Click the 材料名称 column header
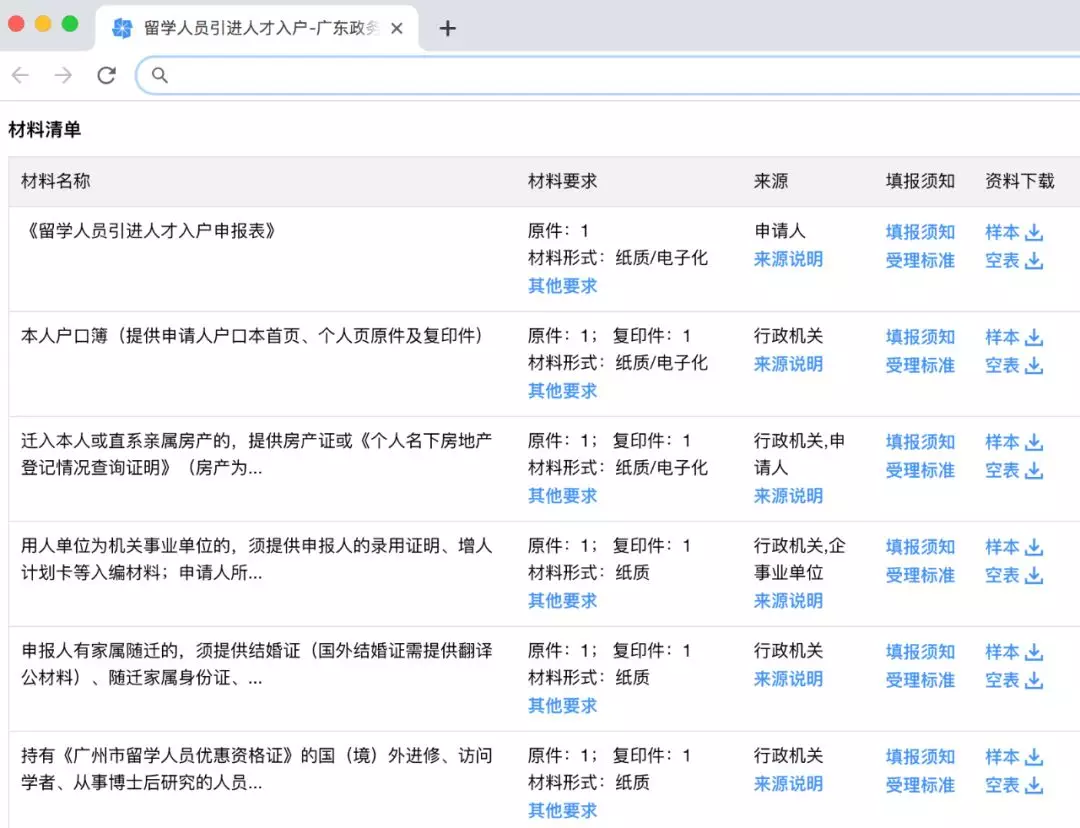 click(56, 181)
